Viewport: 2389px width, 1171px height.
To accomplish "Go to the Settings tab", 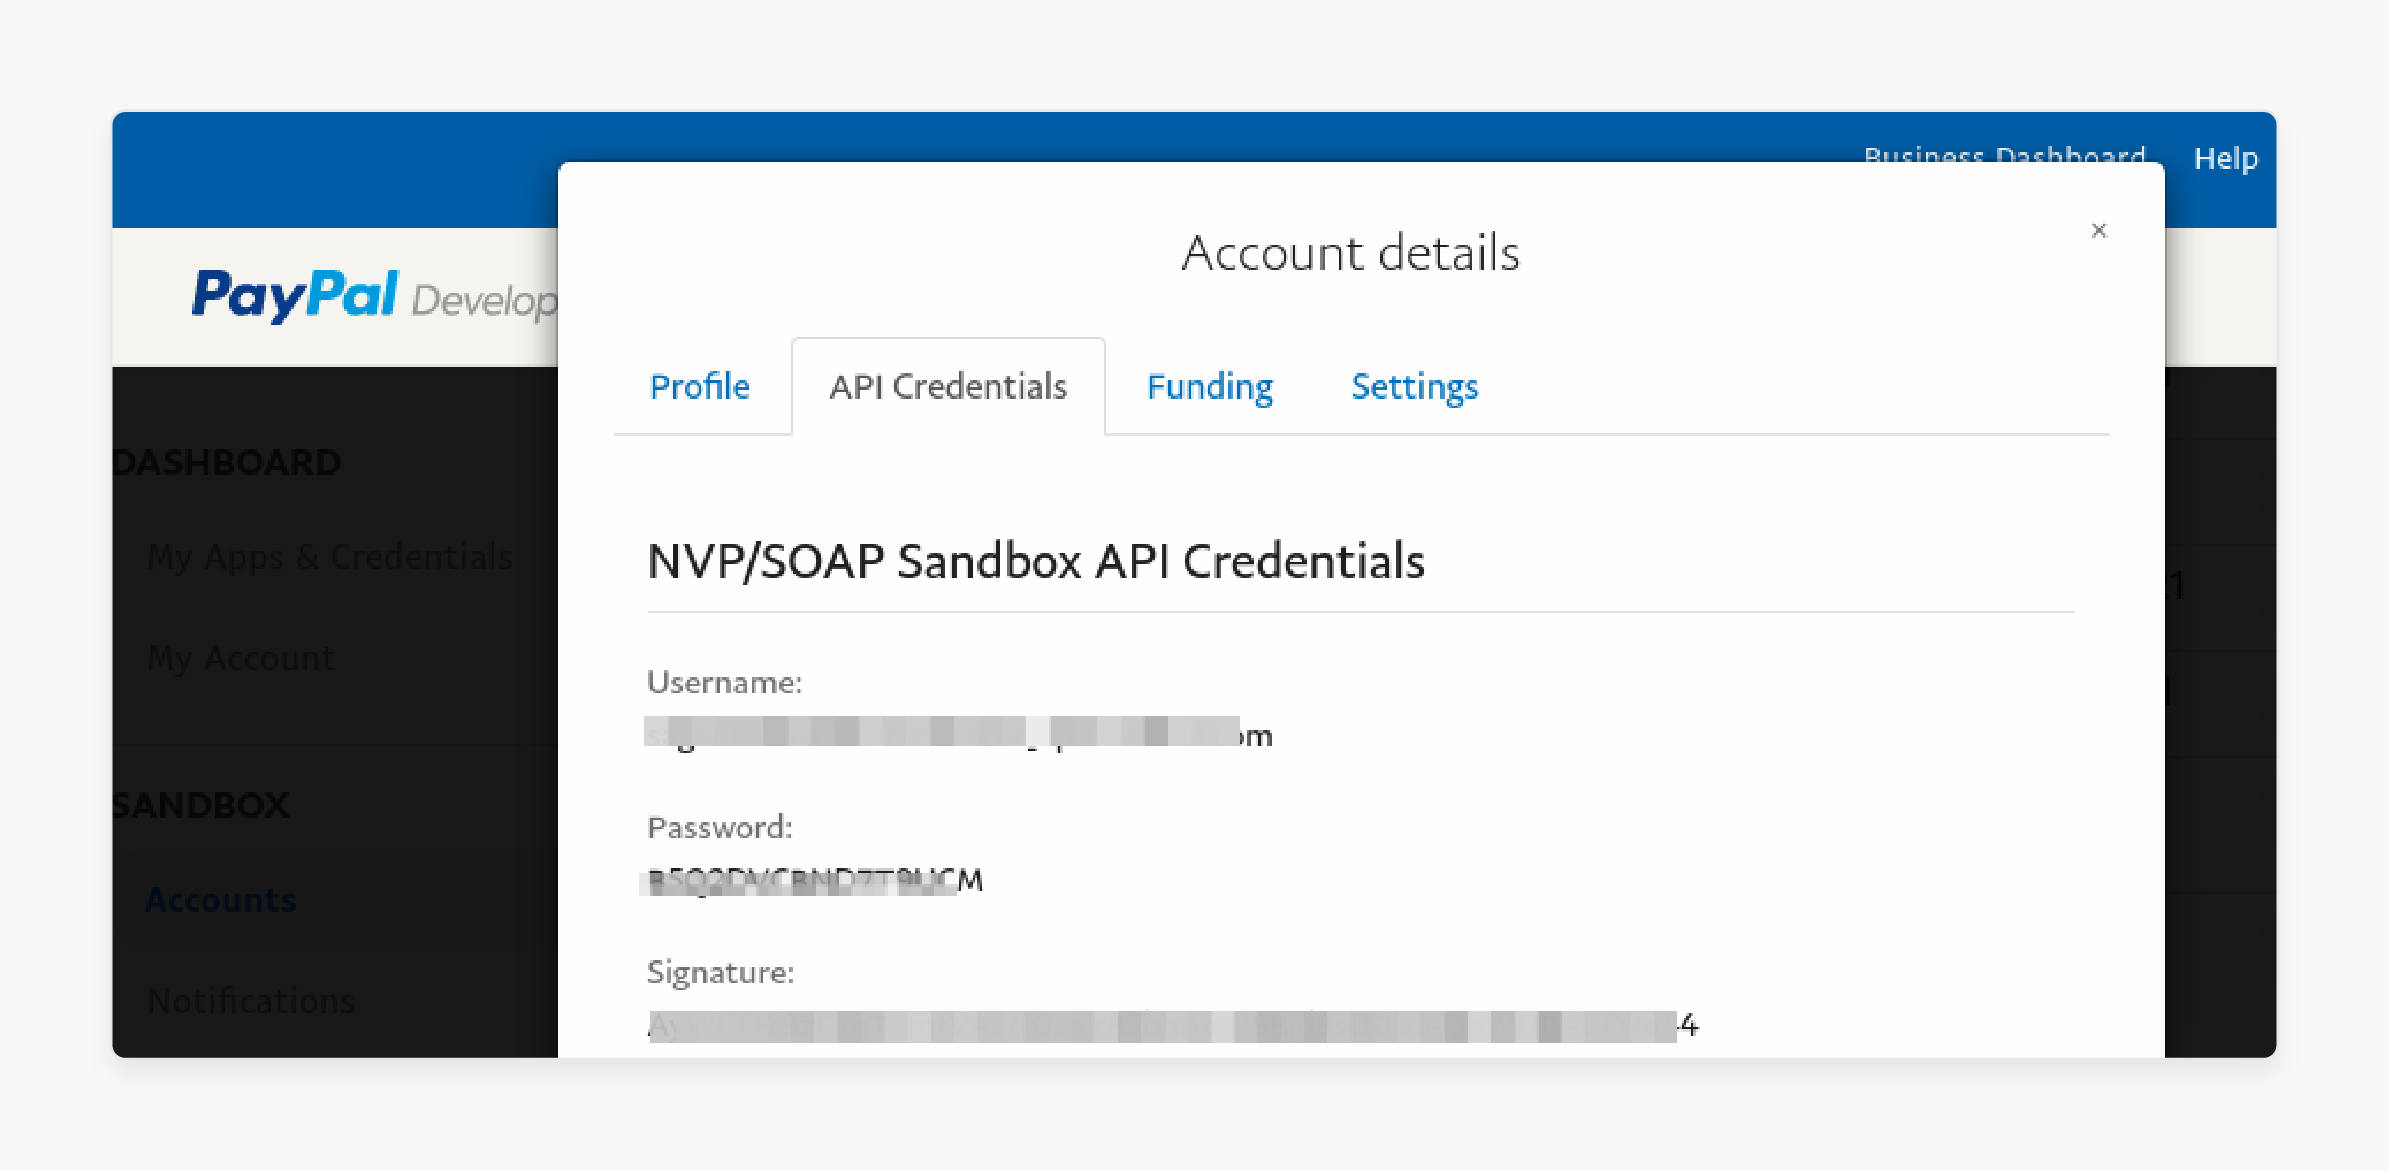I will [1414, 387].
